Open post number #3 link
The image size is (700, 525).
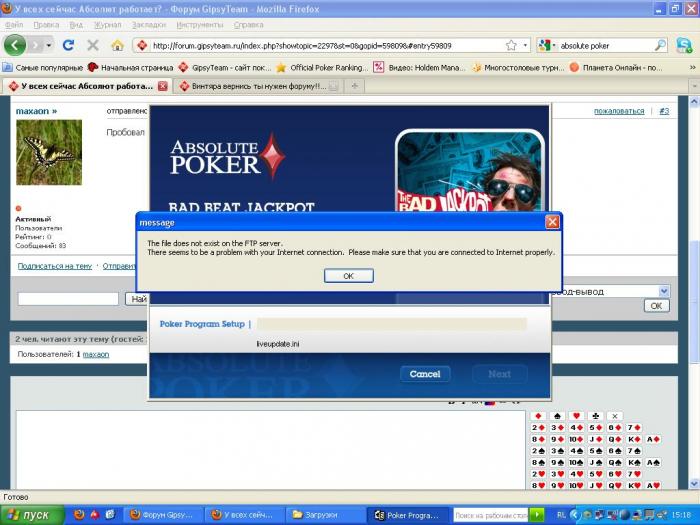click(x=664, y=111)
